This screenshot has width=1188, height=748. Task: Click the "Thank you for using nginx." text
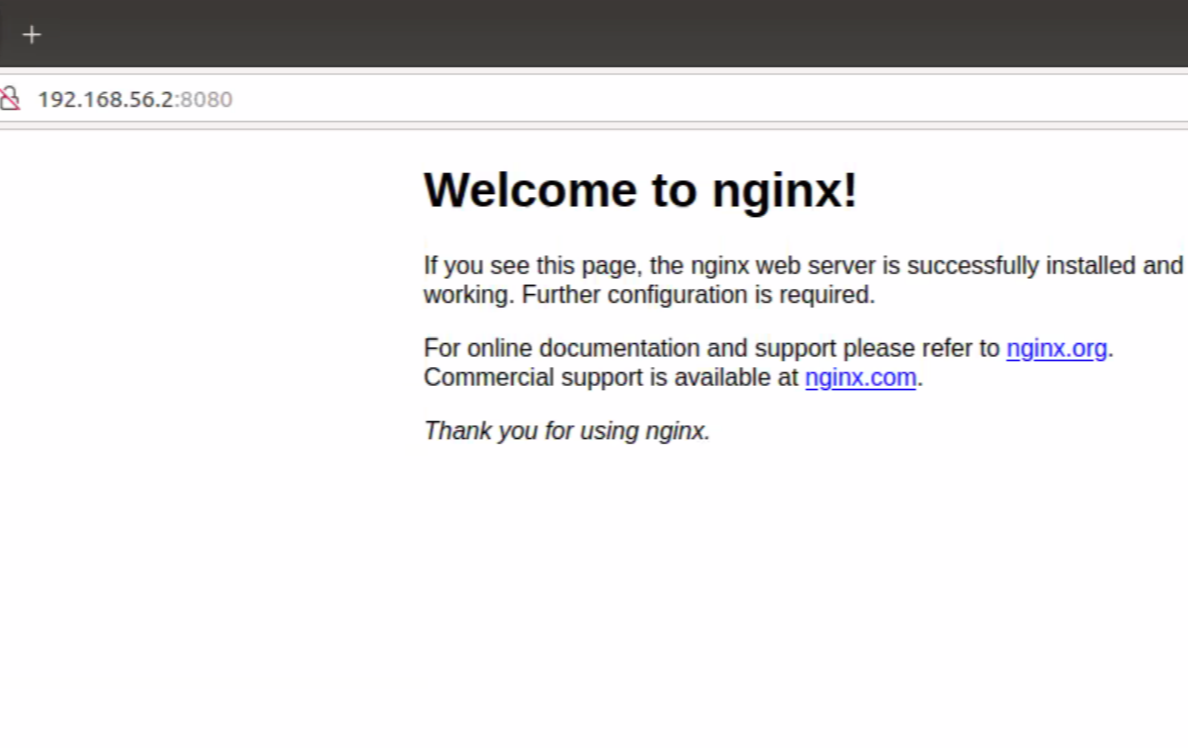(x=567, y=430)
